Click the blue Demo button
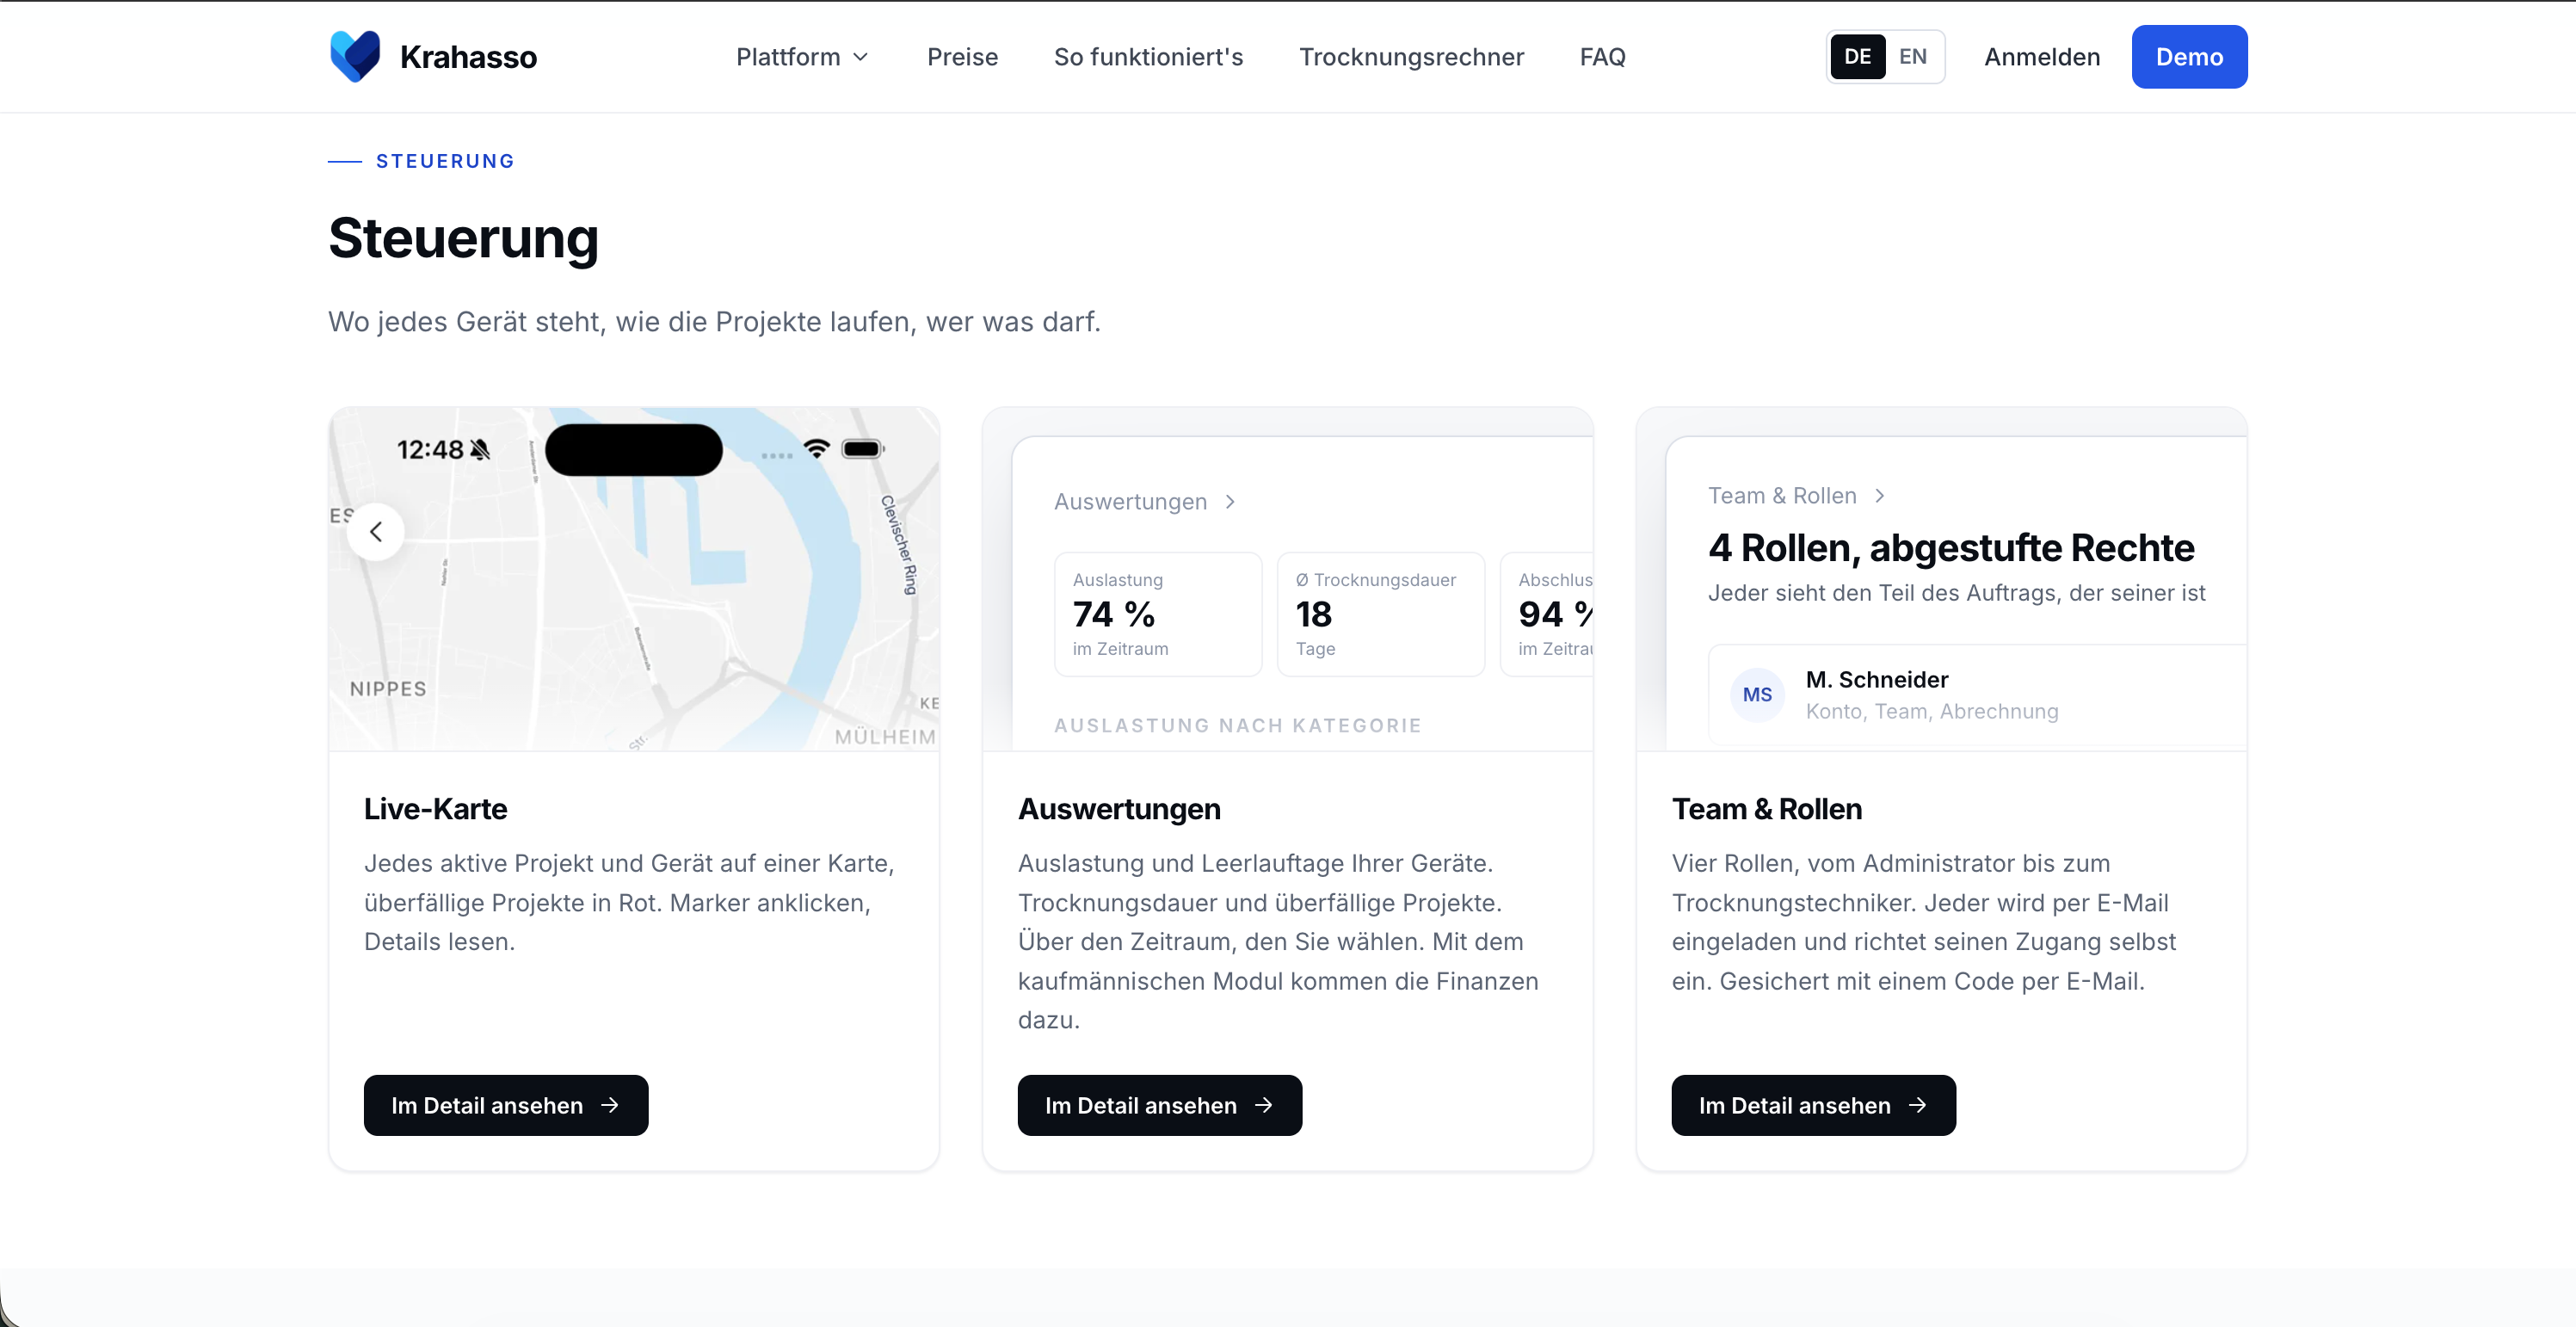This screenshot has width=2576, height=1327. pyautogui.click(x=2189, y=57)
